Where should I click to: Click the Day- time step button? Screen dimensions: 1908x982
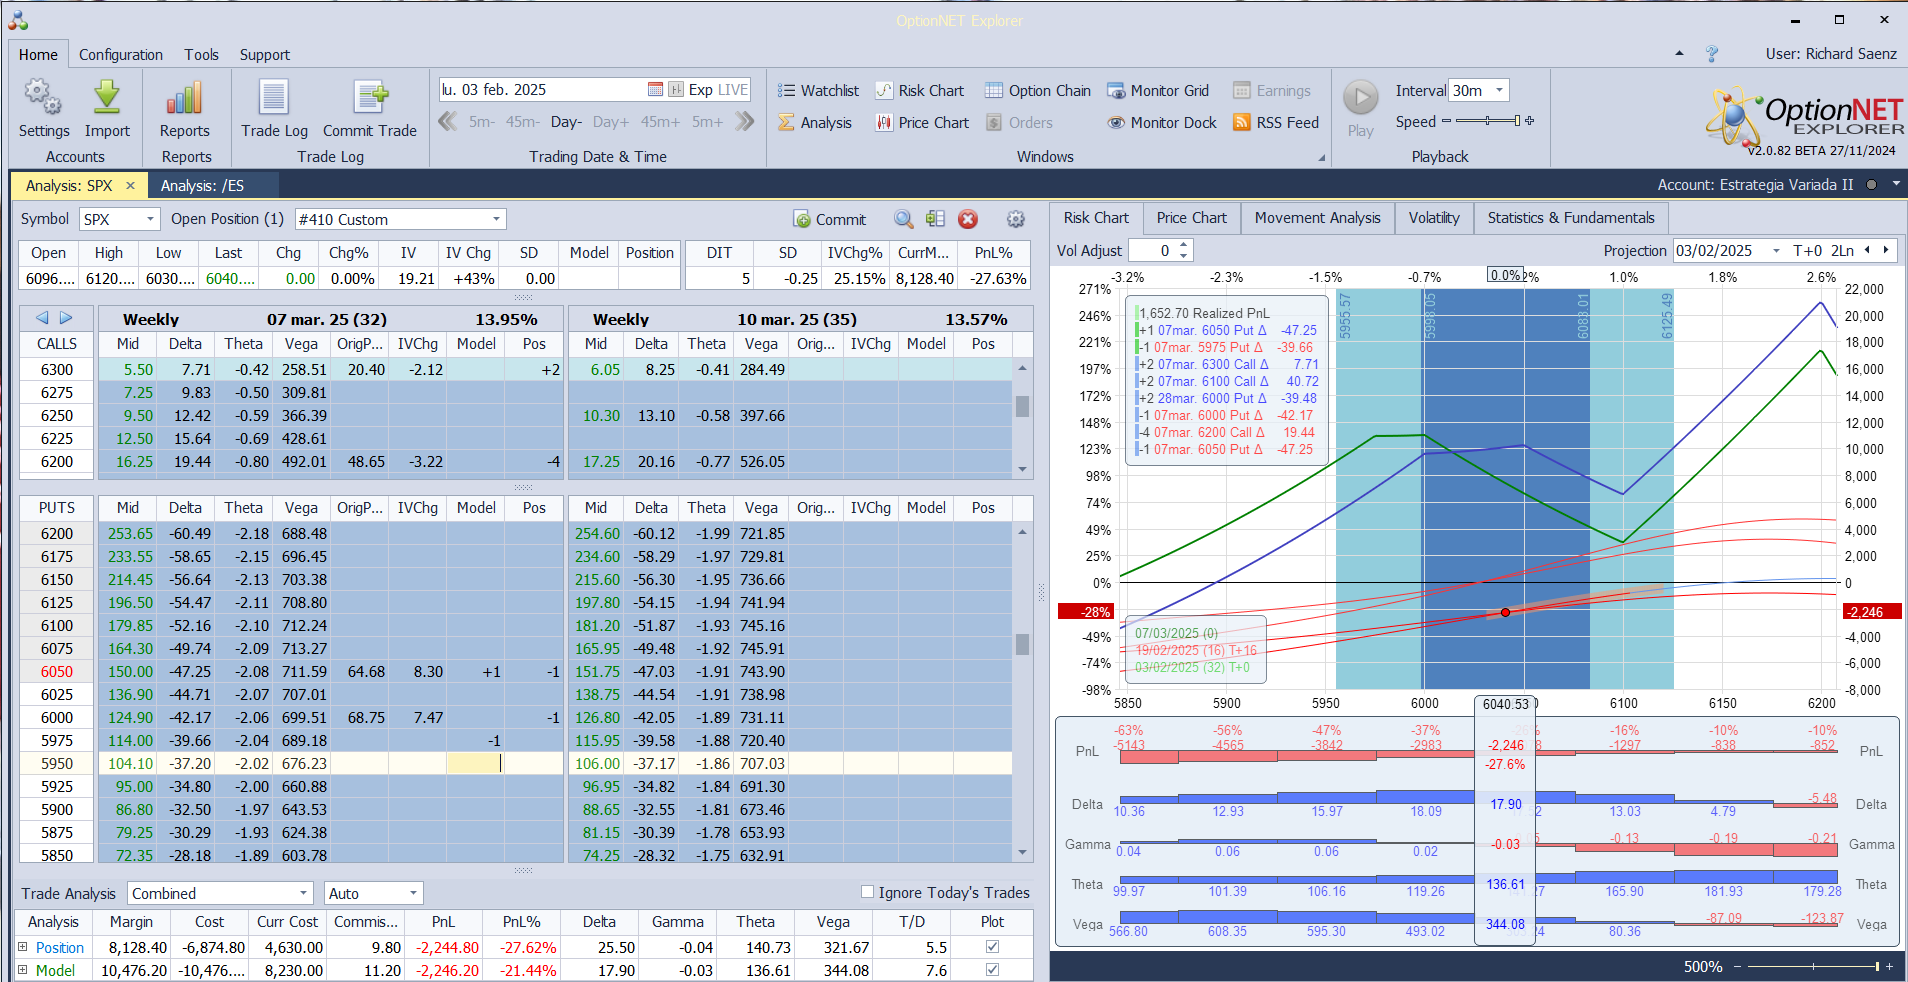point(566,122)
